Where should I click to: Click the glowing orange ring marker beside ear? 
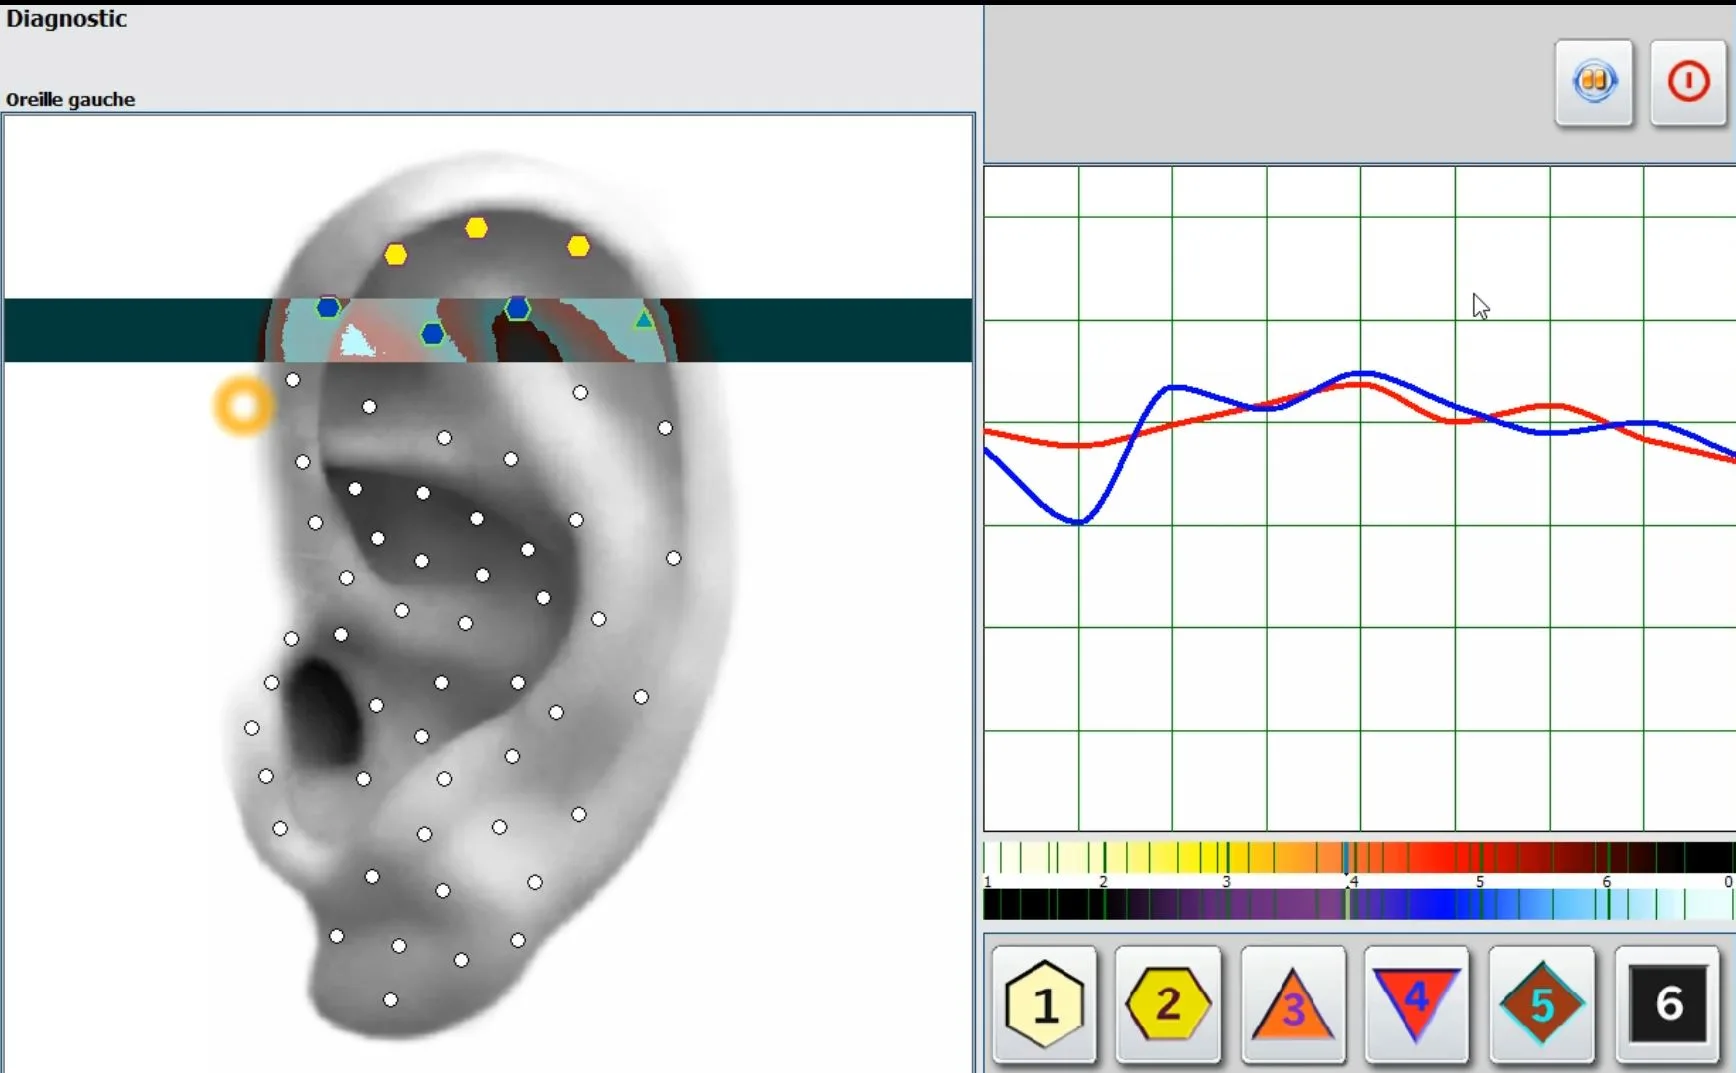243,406
